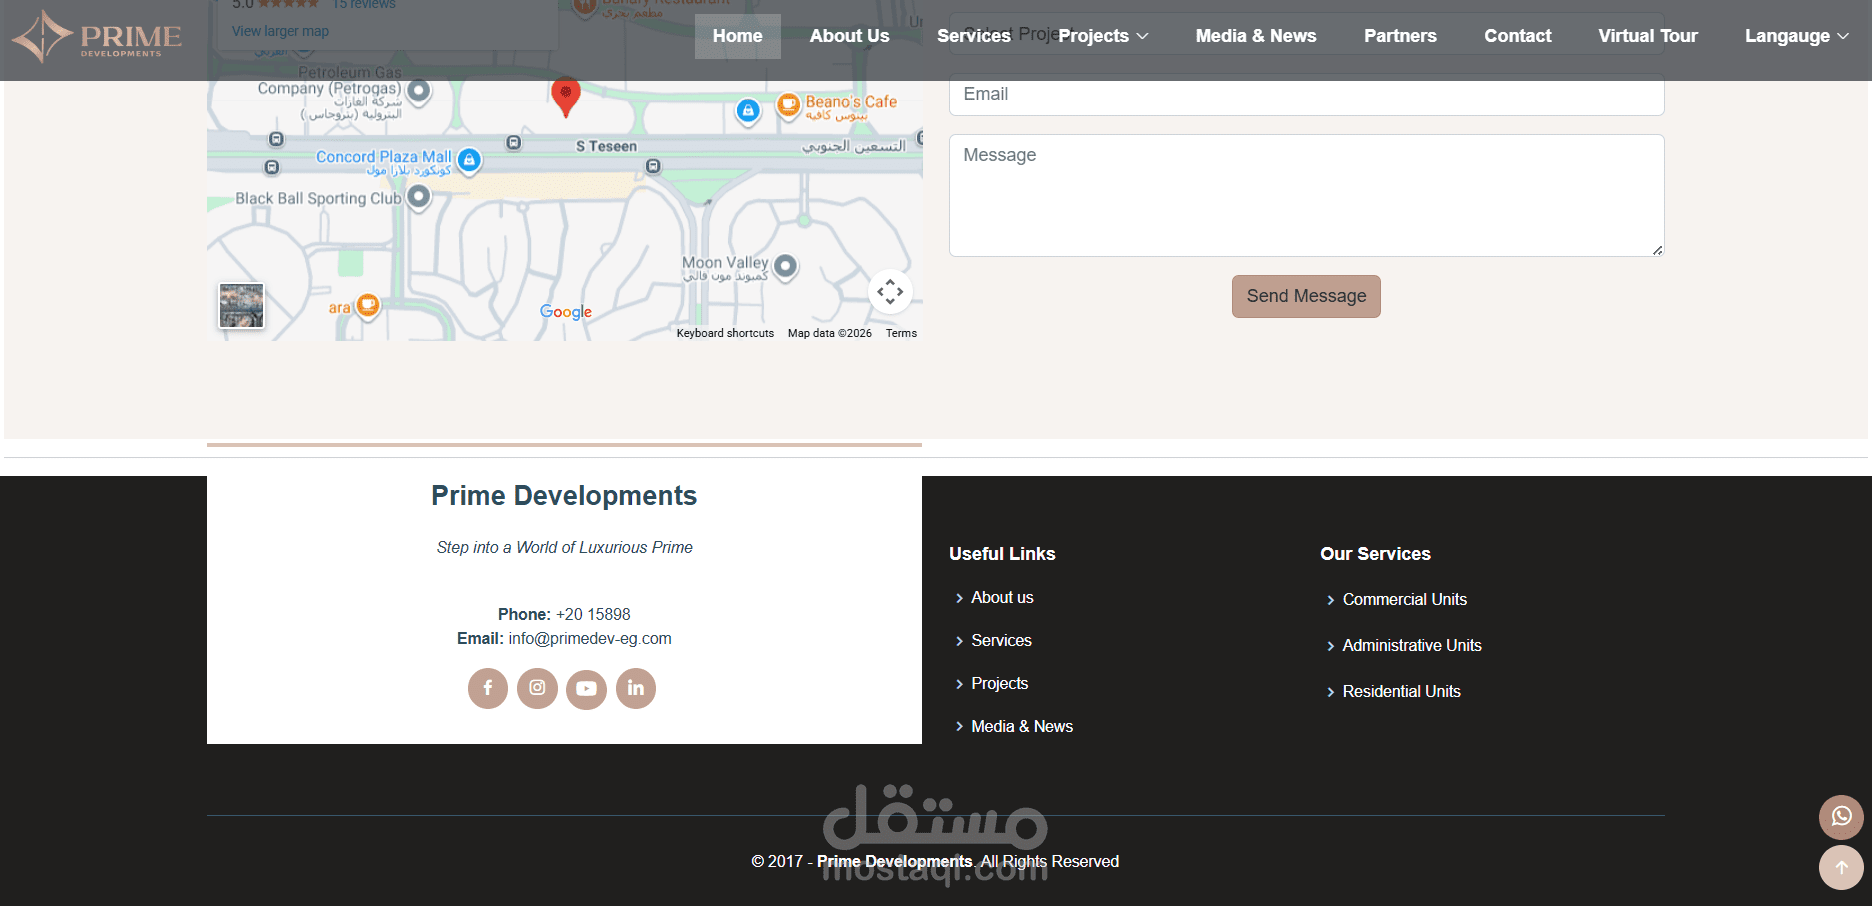Screen dimensions: 1872x906
Task: Click the Prime Developments logo in header
Action: point(96,37)
